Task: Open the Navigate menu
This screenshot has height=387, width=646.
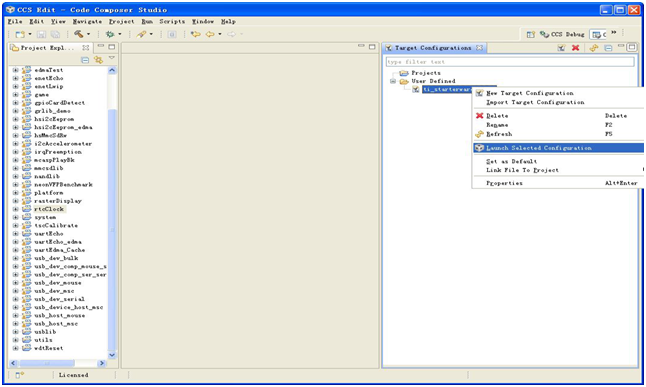Action: tap(87, 21)
